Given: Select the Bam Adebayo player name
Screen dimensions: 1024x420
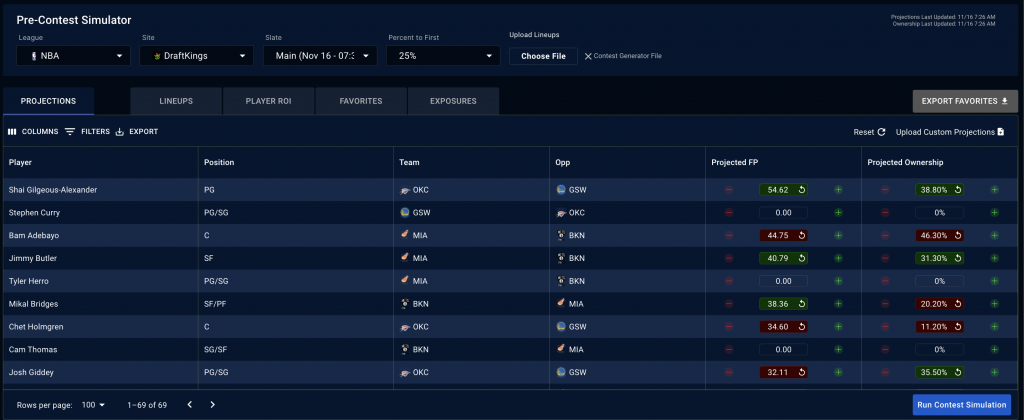Looking at the screenshot, I should point(34,236).
